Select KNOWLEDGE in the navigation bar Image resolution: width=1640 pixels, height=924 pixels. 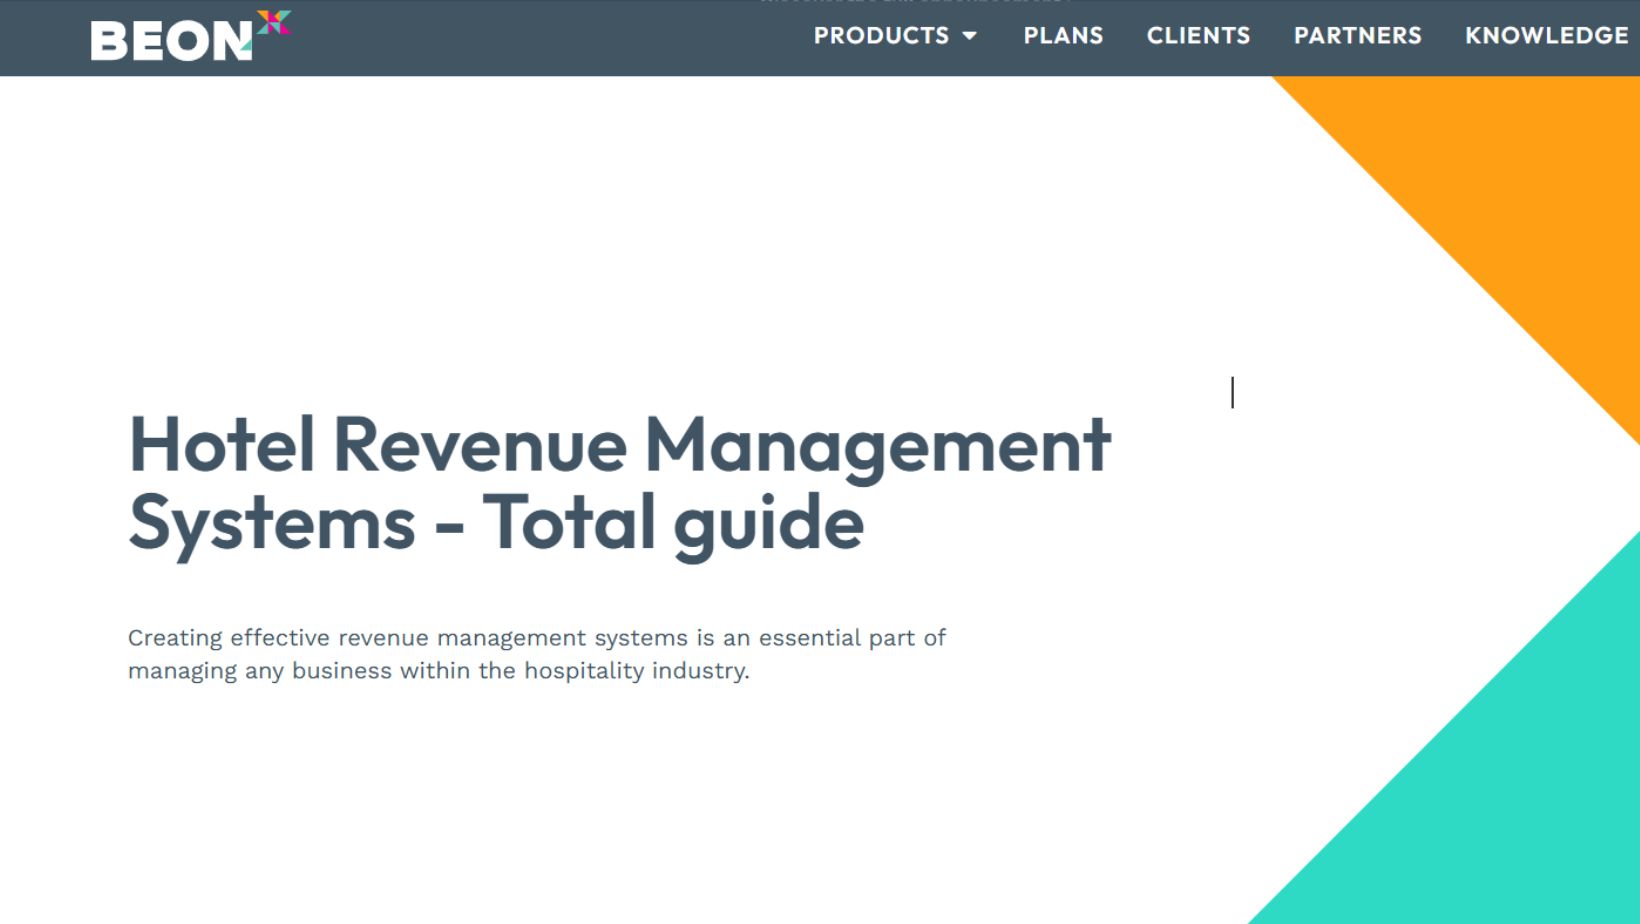click(1546, 36)
